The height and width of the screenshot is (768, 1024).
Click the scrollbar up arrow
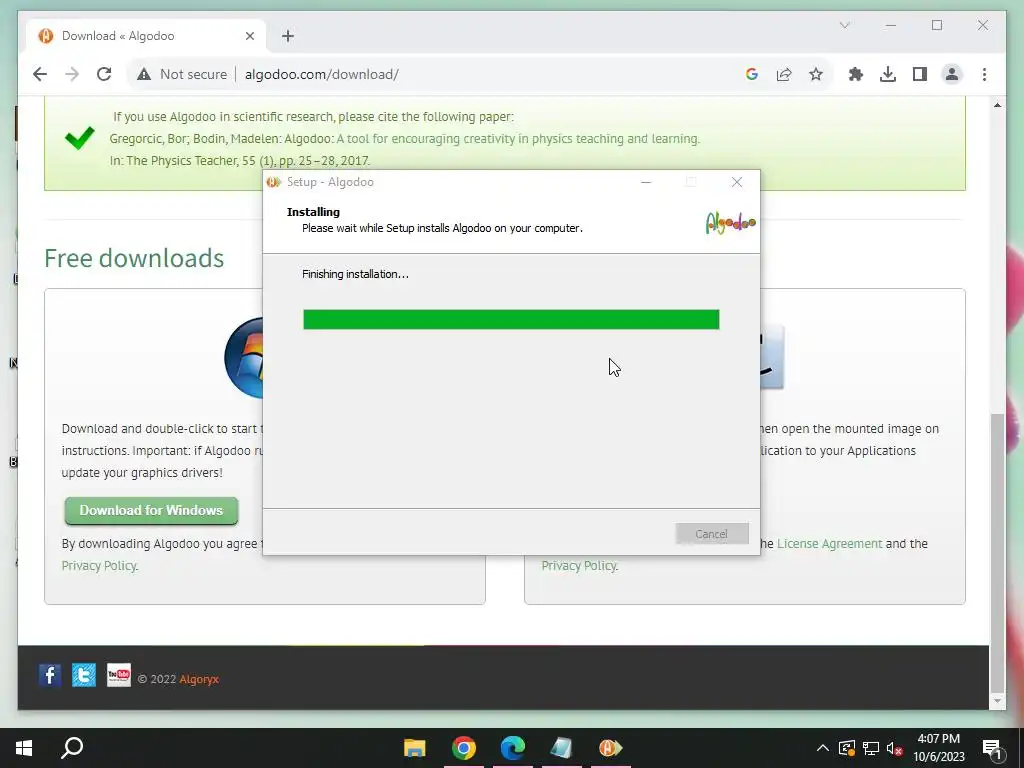pos(997,105)
